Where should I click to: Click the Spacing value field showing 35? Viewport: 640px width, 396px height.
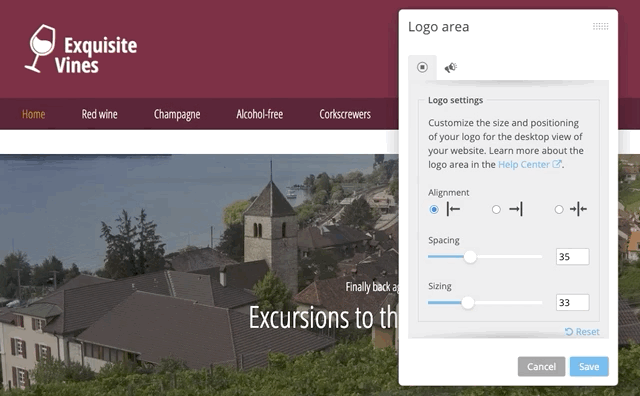pyautogui.click(x=572, y=257)
